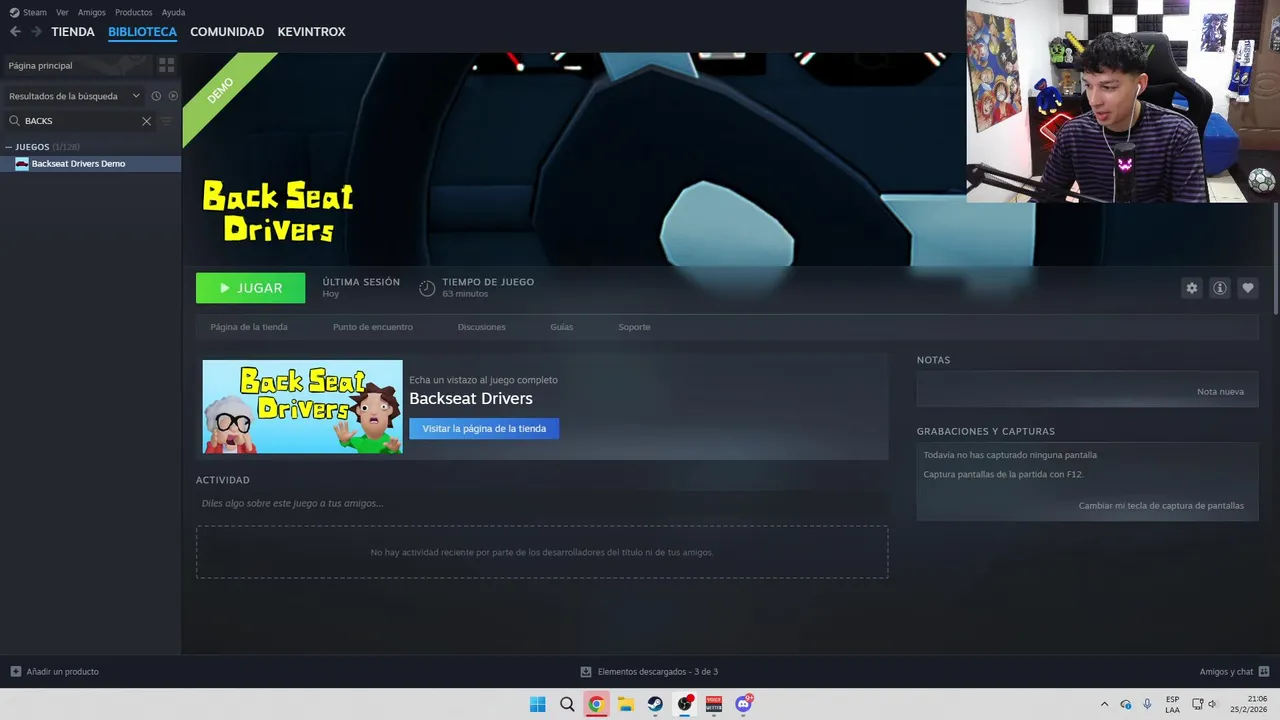Open the Productos menu
This screenshot has width=1280, height=720.
[x=133, y=12]
